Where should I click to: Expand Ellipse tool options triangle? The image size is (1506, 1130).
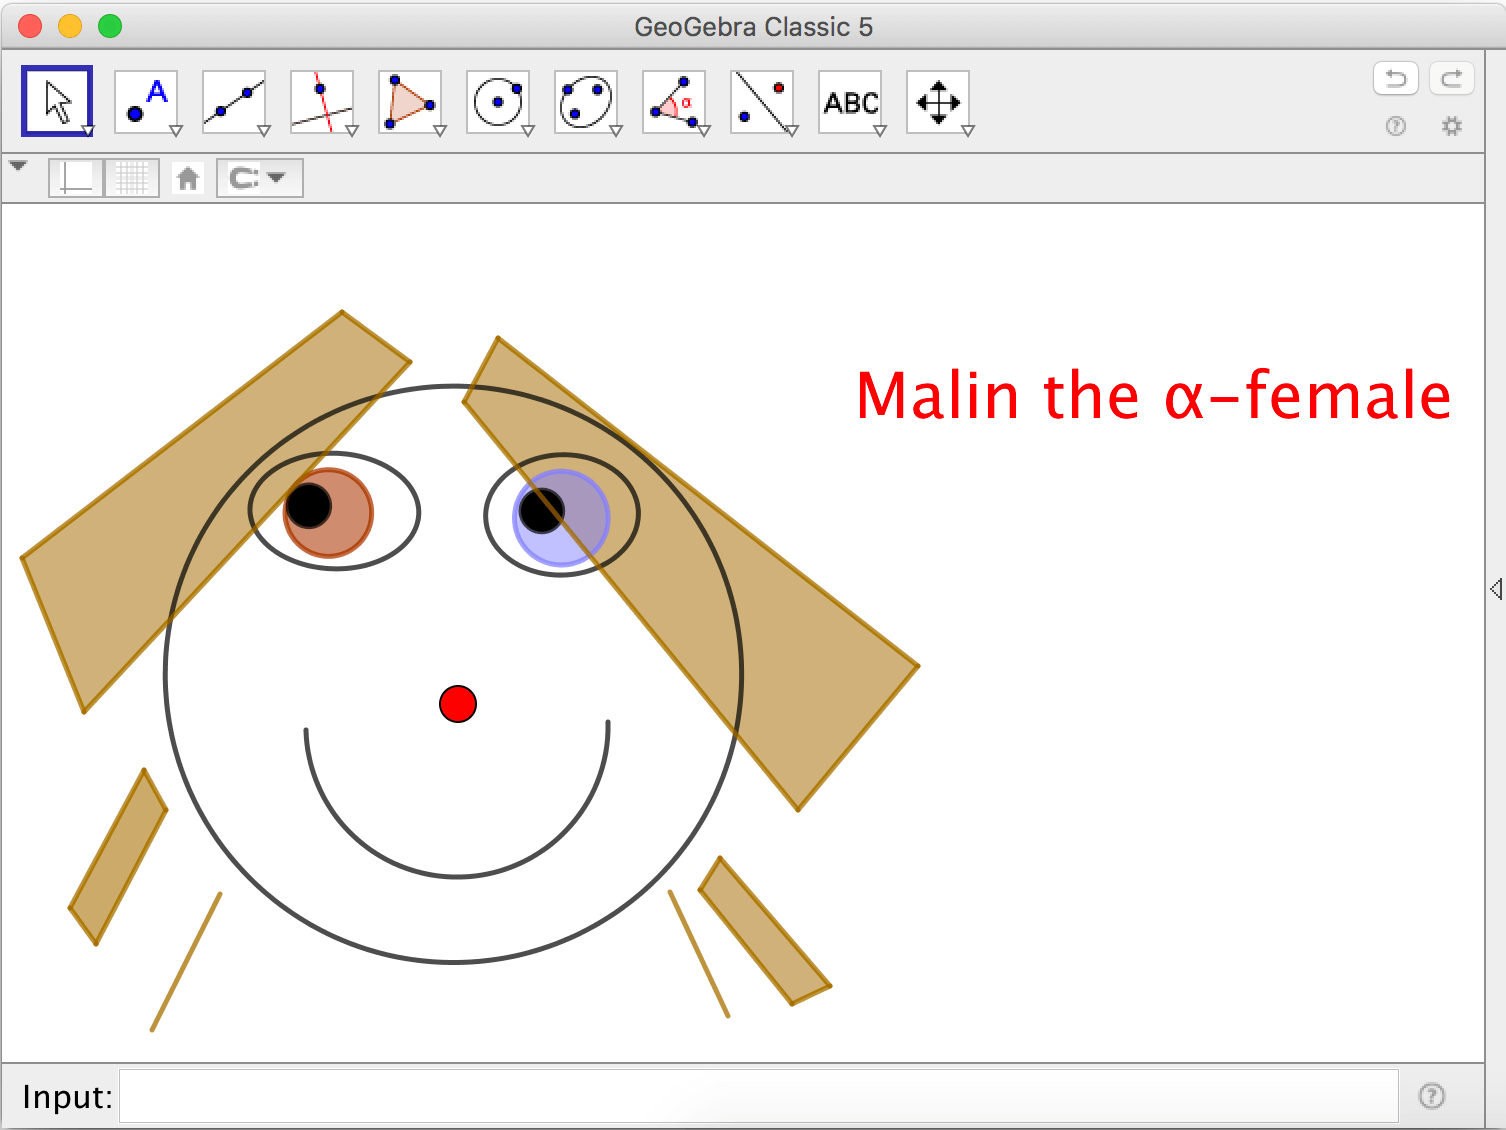(x=616, y=131)
